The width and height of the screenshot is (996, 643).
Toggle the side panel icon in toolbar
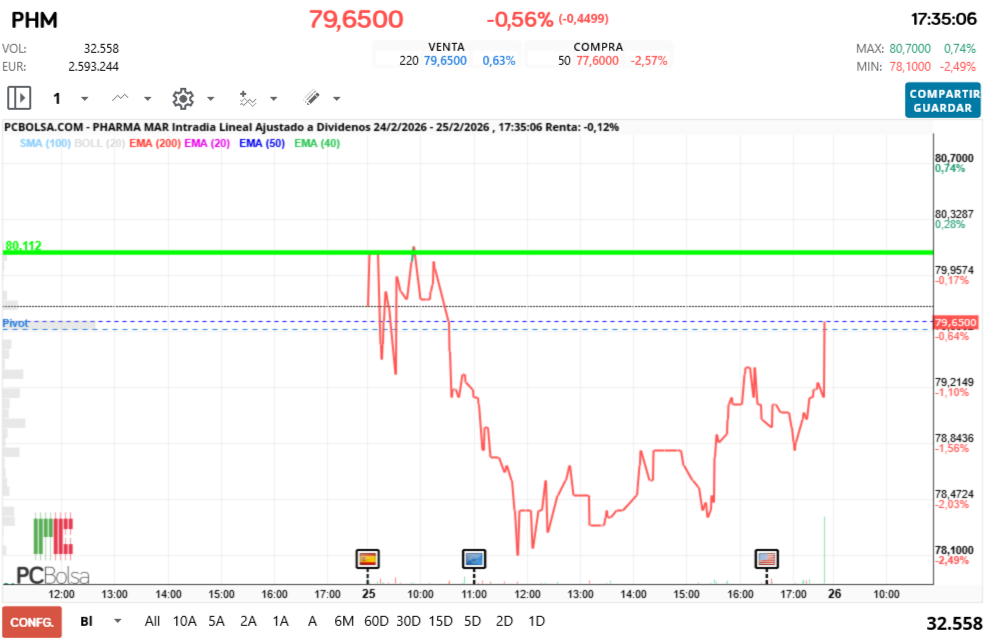tap(19, 98)
